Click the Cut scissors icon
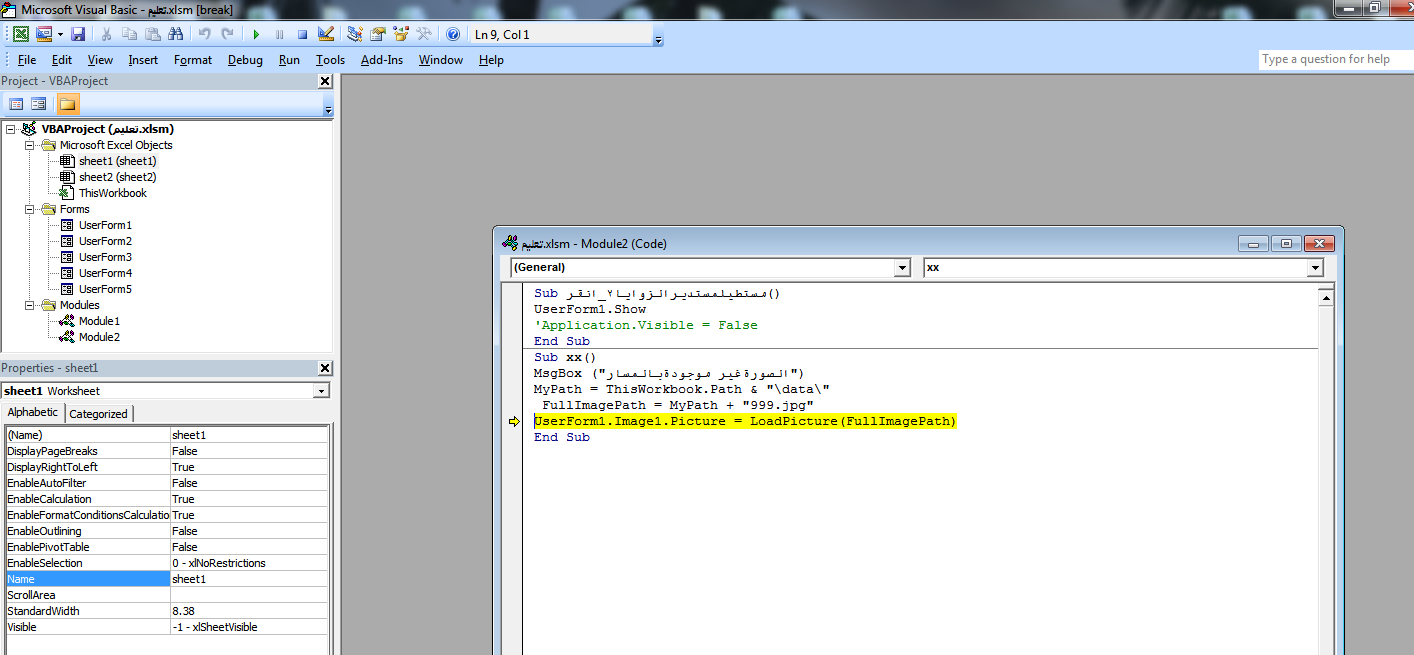1414x655 pixels. [x=106, y=34]
